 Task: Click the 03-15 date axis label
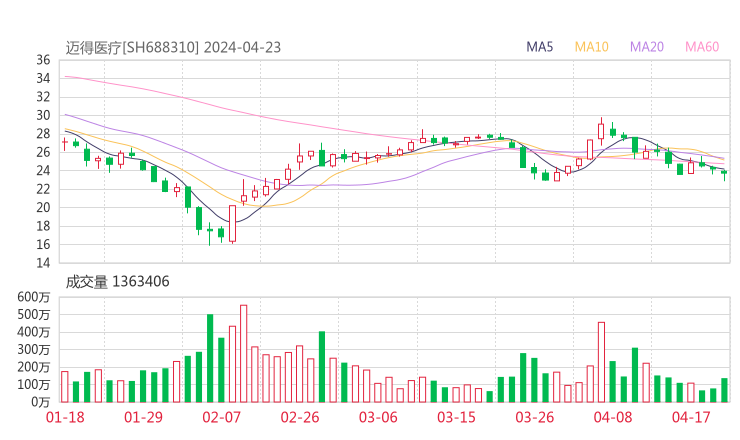pyautogui.click(x=456, y=417)
